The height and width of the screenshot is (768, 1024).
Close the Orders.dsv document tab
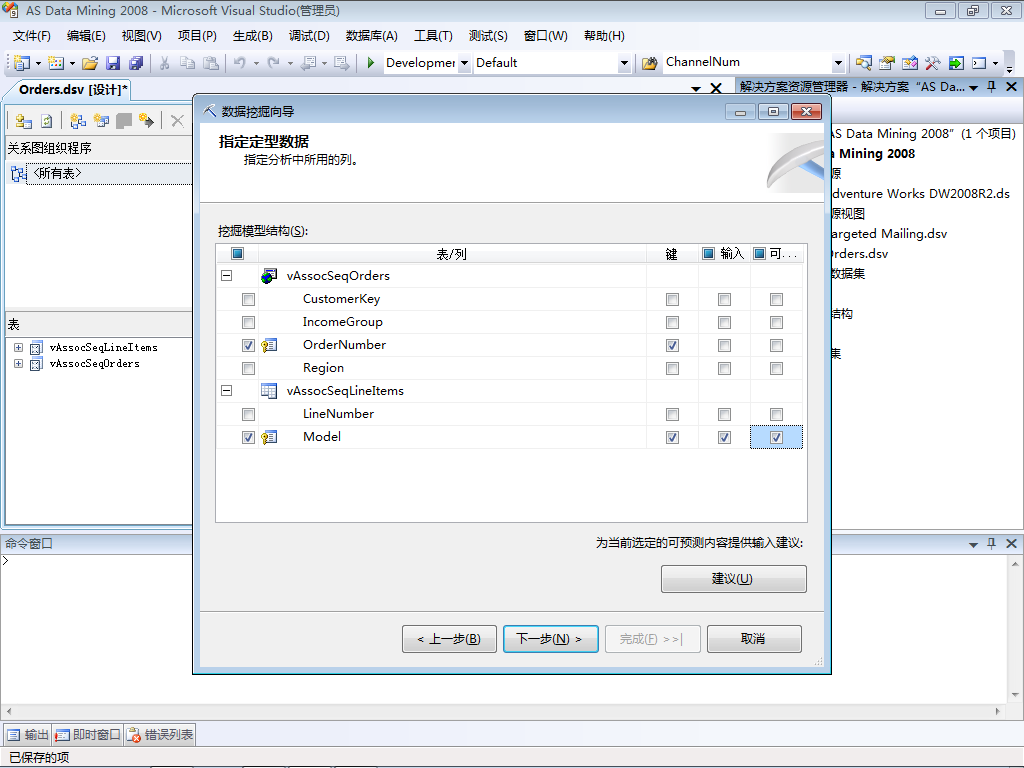[x=716, y=88]
